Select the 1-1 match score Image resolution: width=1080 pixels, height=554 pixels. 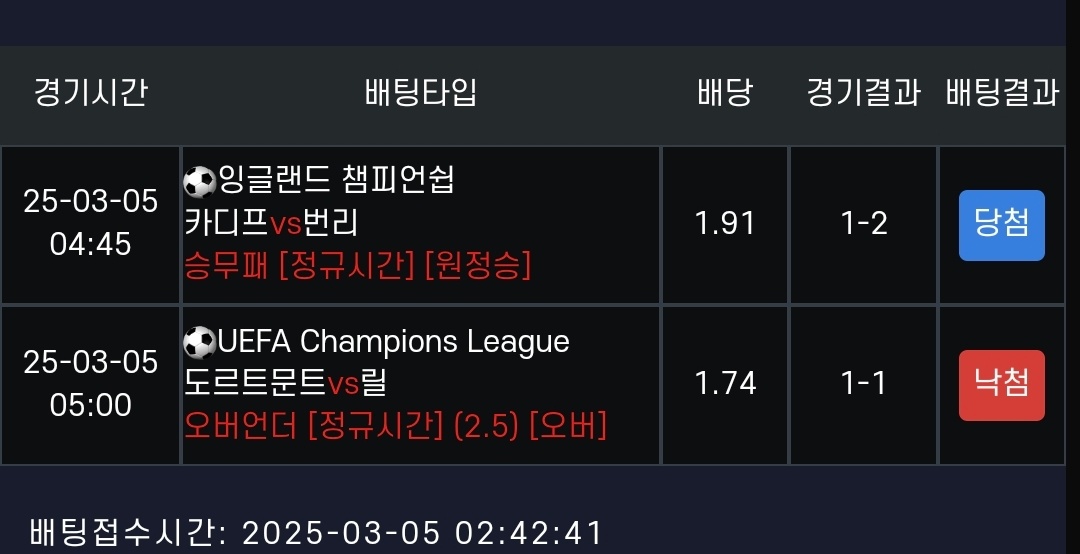pyautogui.click(x=864, y=384)
